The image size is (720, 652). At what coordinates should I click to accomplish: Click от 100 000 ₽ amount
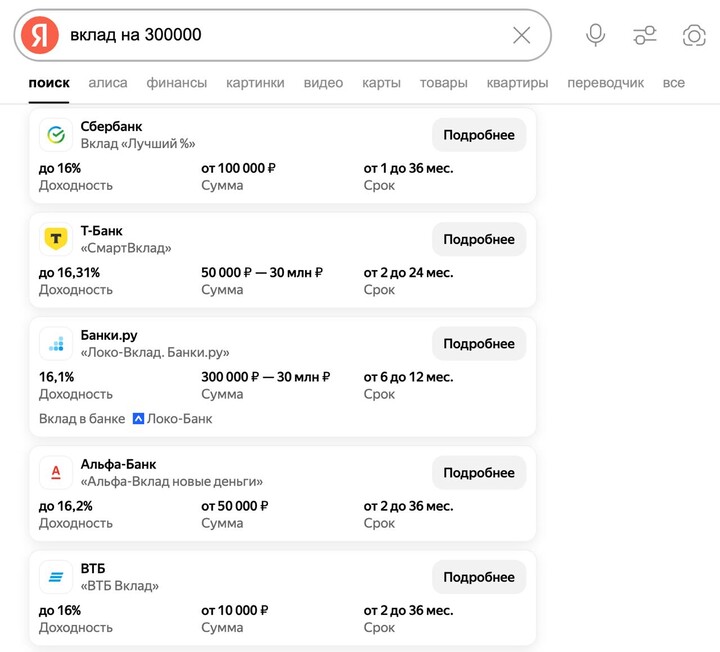click(238, 169)
